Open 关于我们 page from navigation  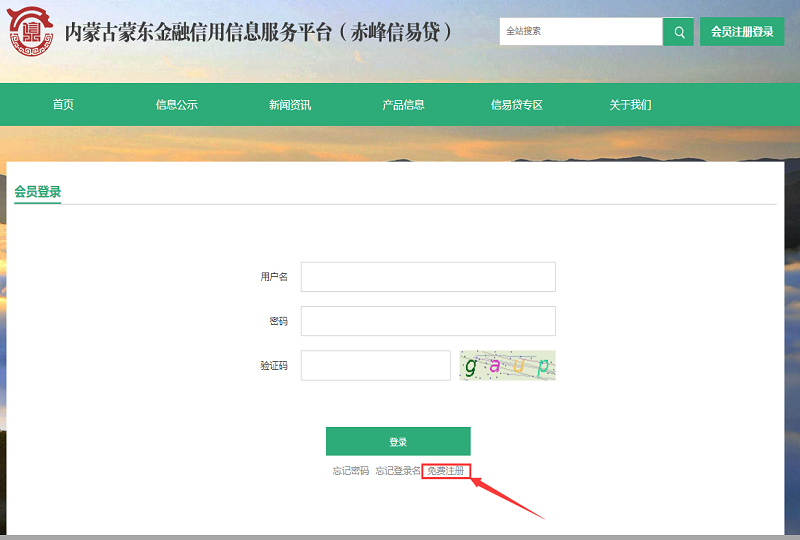630,105
